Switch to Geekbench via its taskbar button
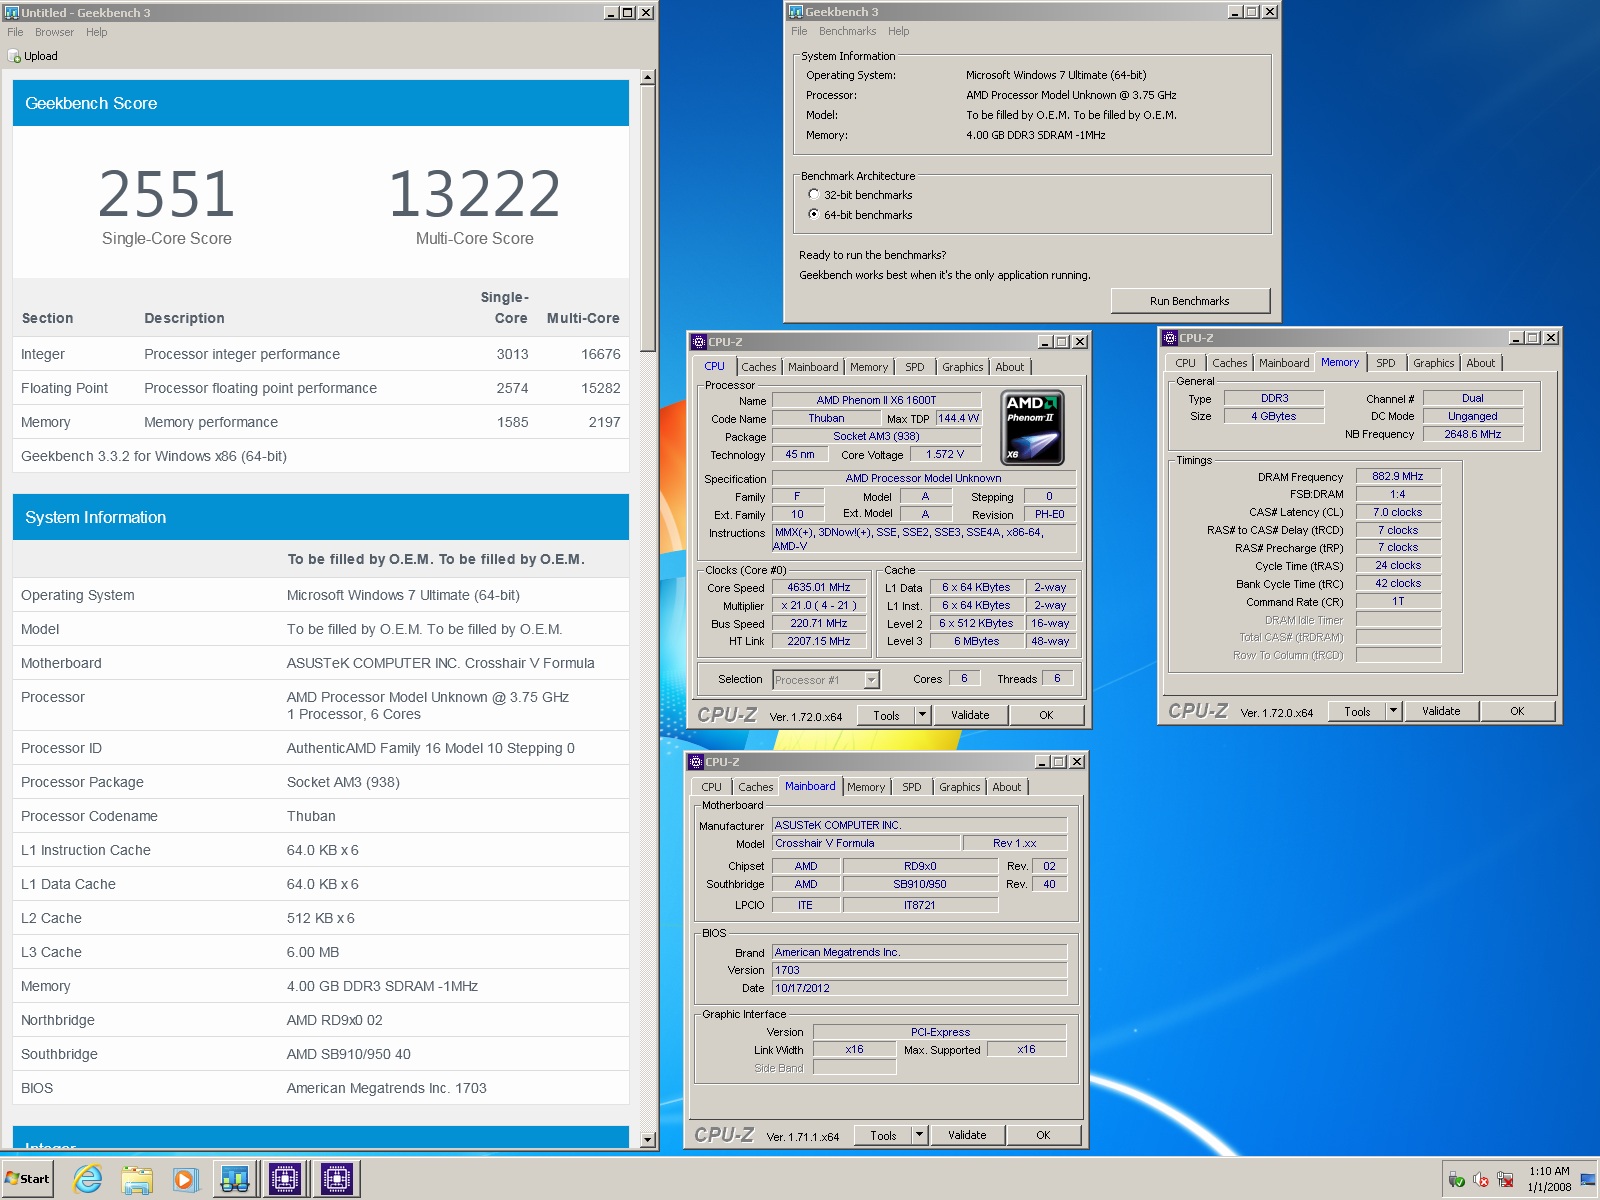 coord(235,1180)
